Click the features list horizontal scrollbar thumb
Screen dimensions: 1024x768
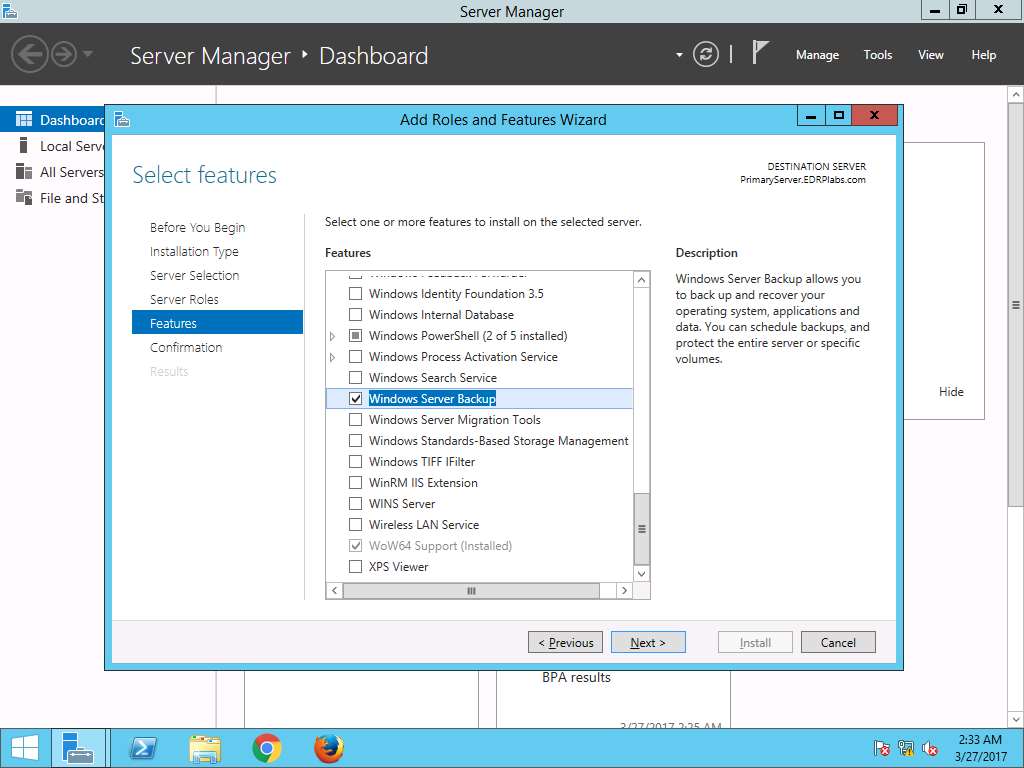[471, 590]
